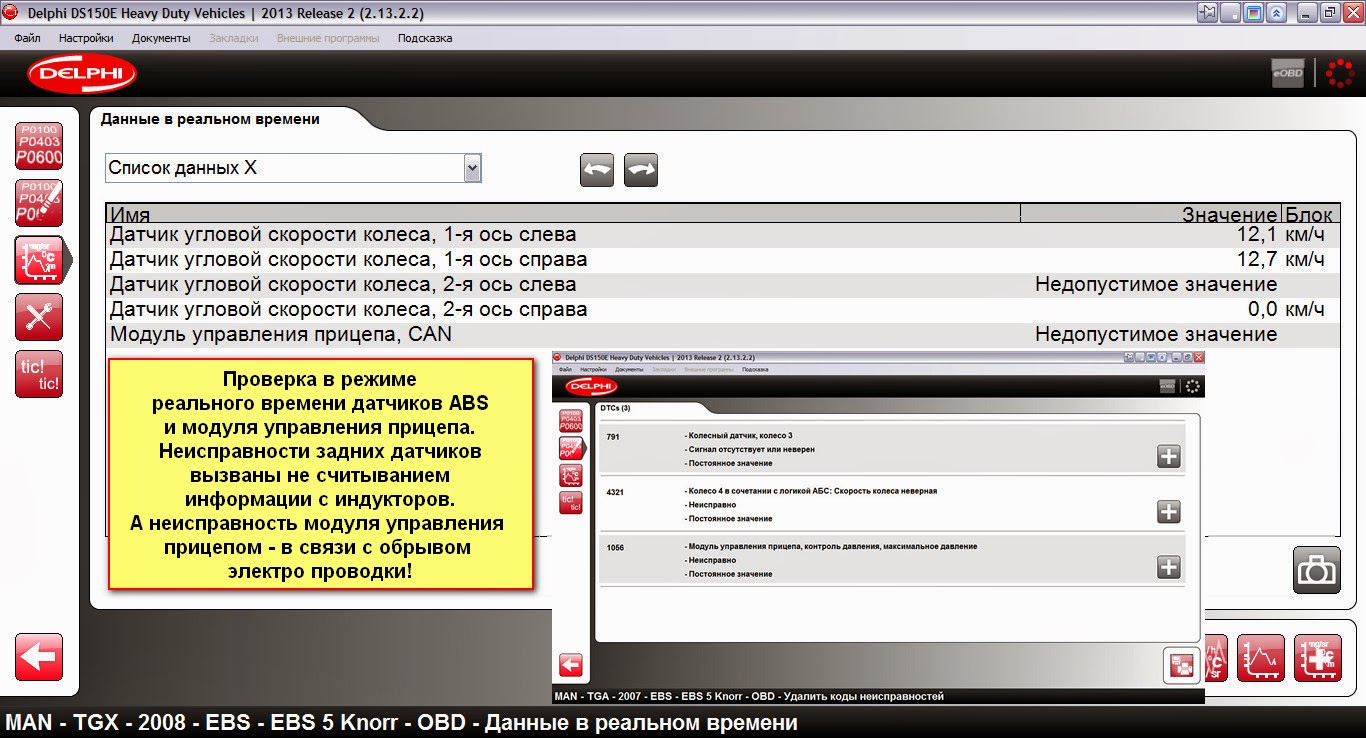1366x738 pixels.
Task: Click erase codes sidebar icon in inset window
Action: tap(570, 448)
